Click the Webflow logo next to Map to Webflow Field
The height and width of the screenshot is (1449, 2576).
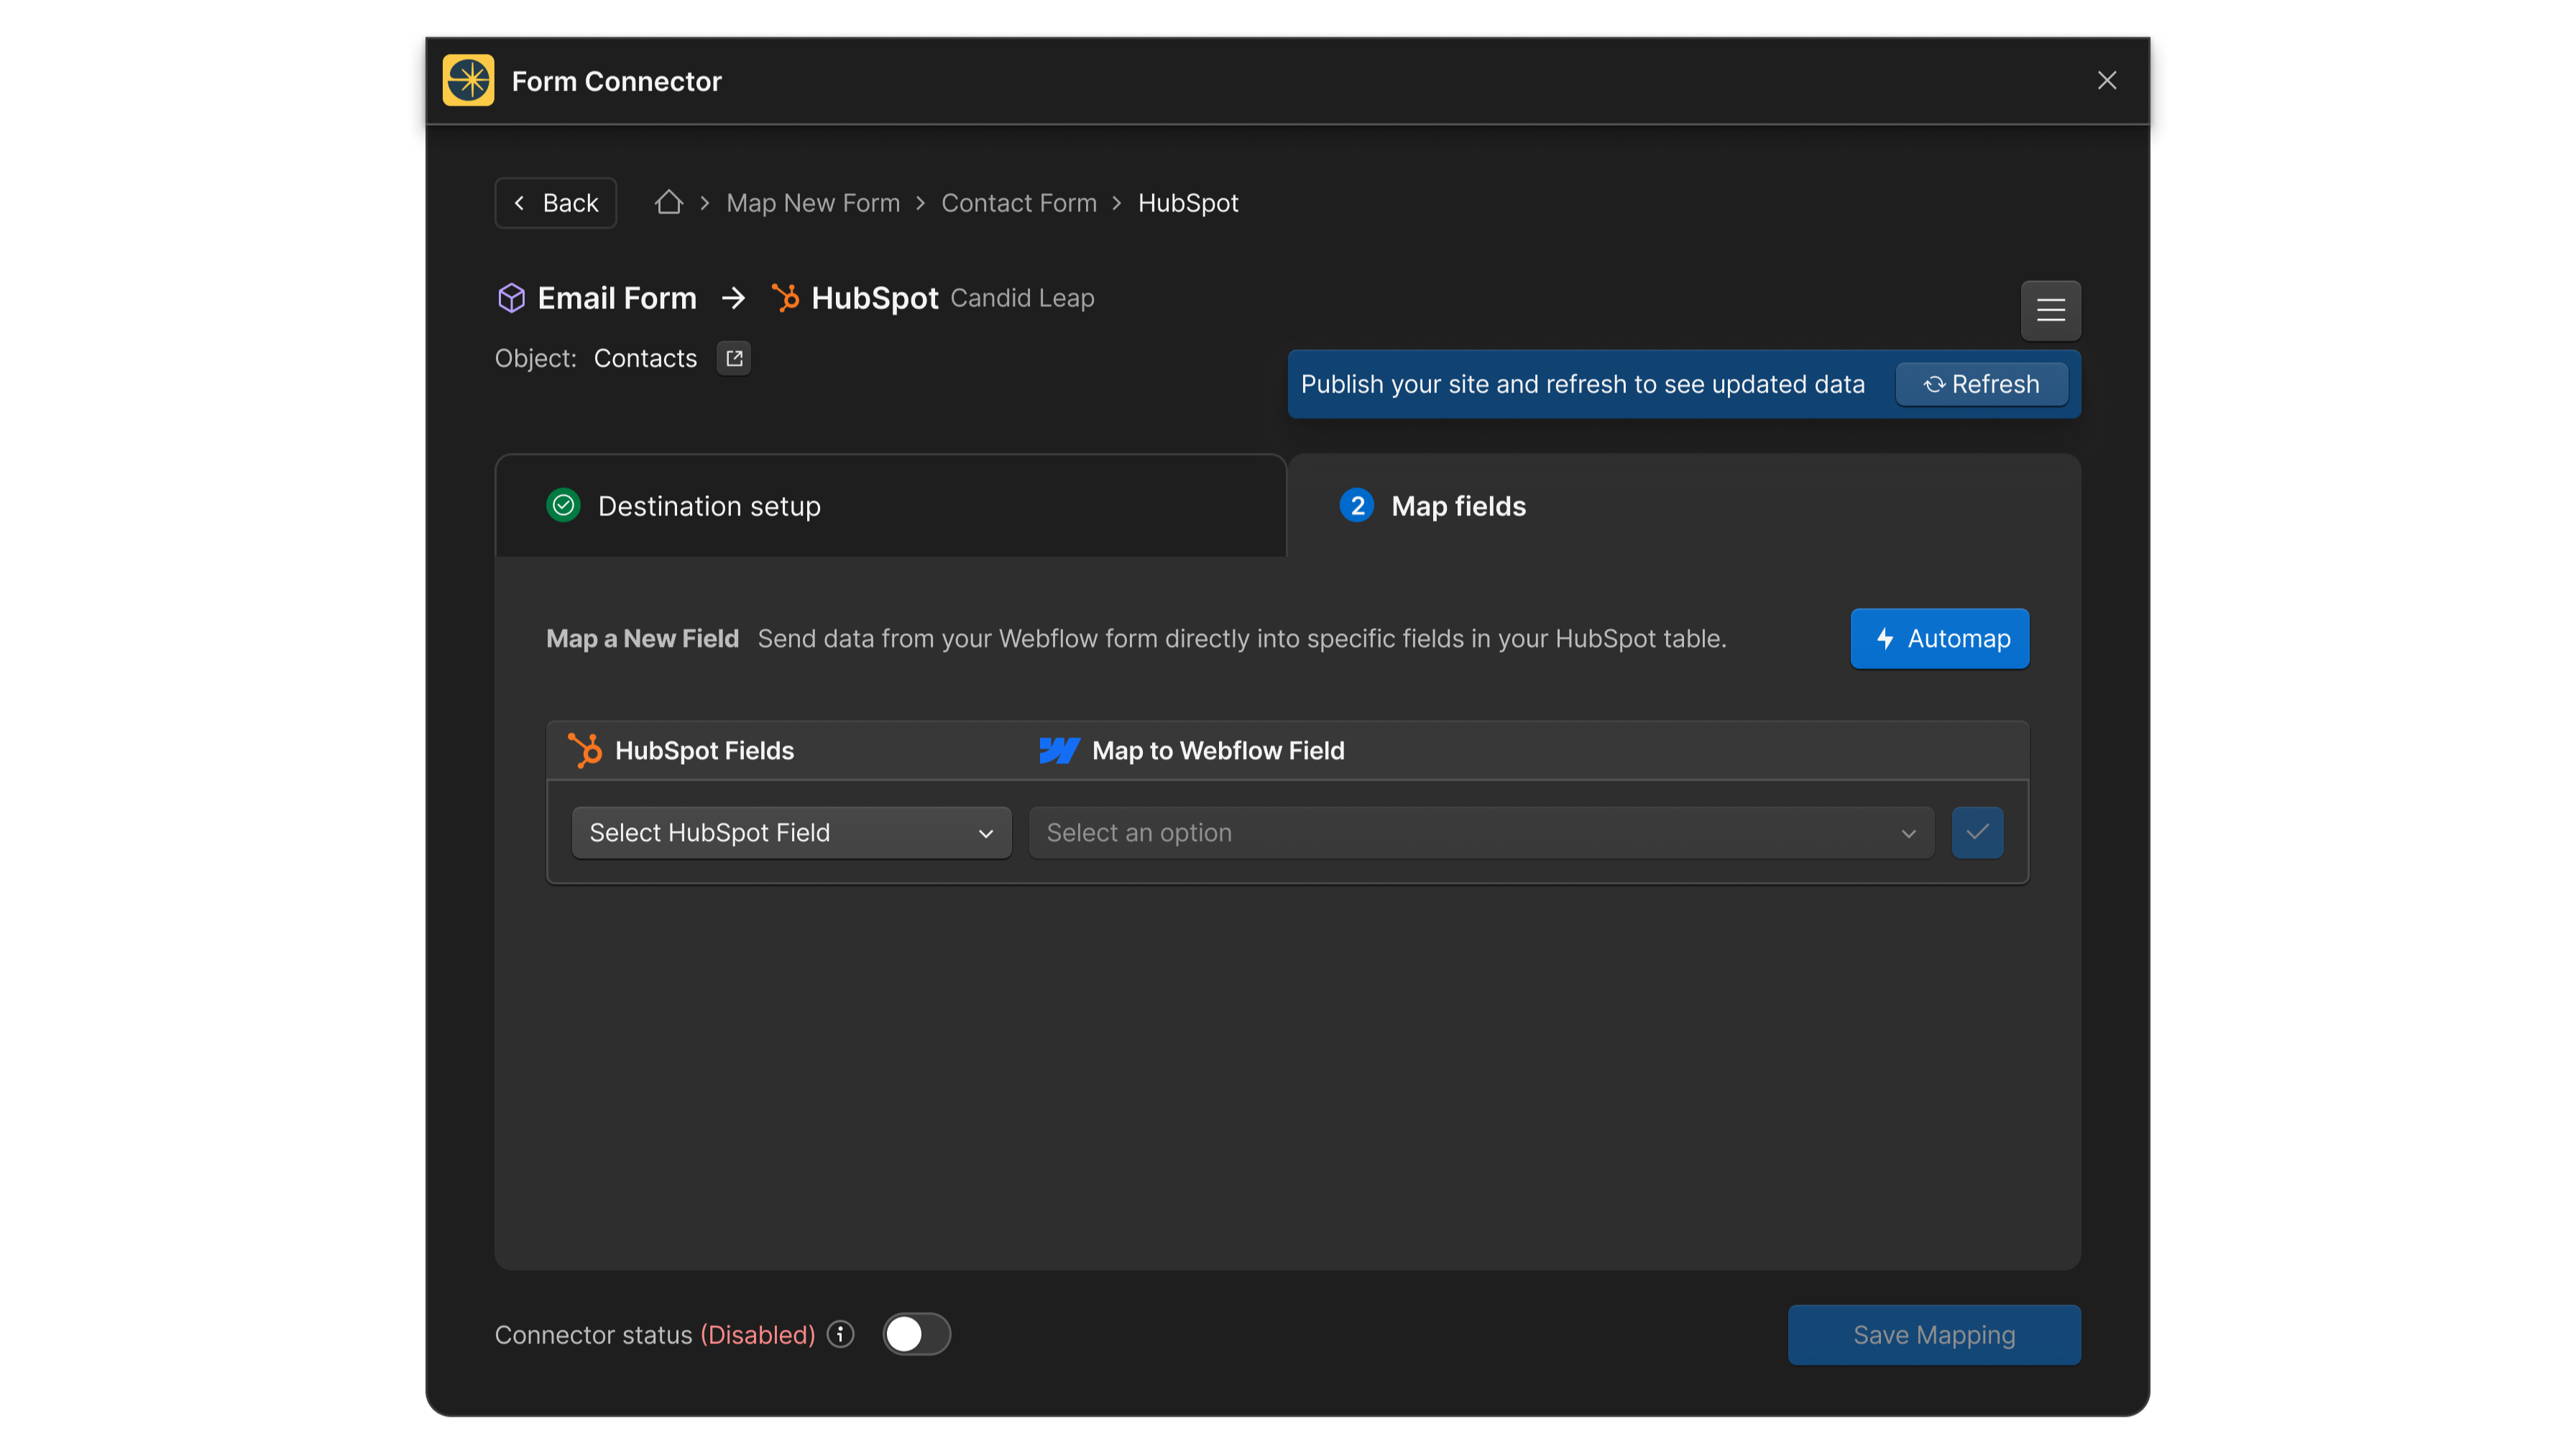1058,750
